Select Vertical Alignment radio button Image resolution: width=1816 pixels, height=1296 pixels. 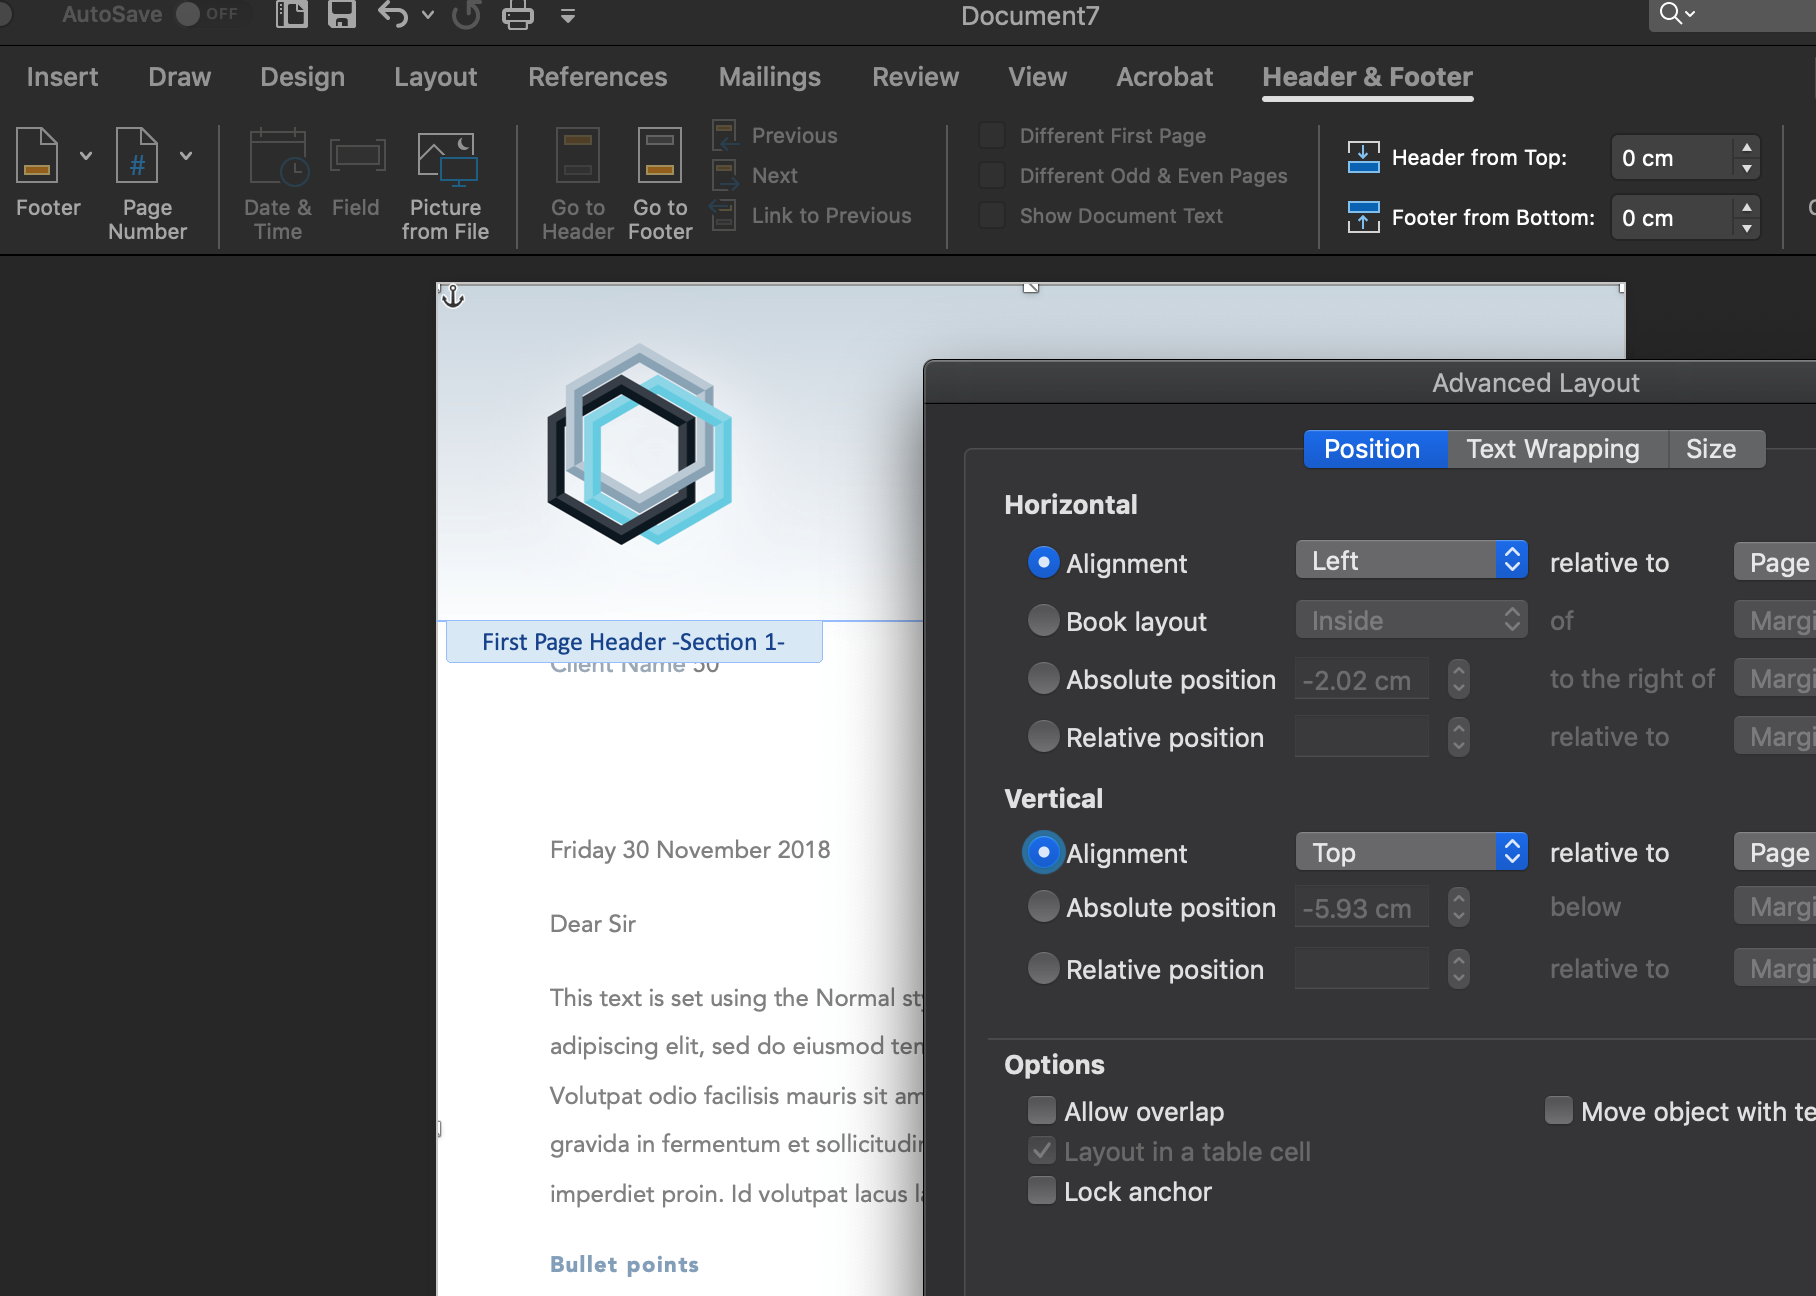(1043, 852)
